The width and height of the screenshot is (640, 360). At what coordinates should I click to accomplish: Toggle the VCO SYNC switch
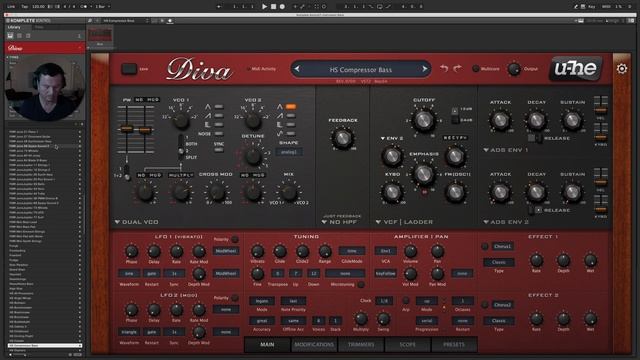[219, 150]
